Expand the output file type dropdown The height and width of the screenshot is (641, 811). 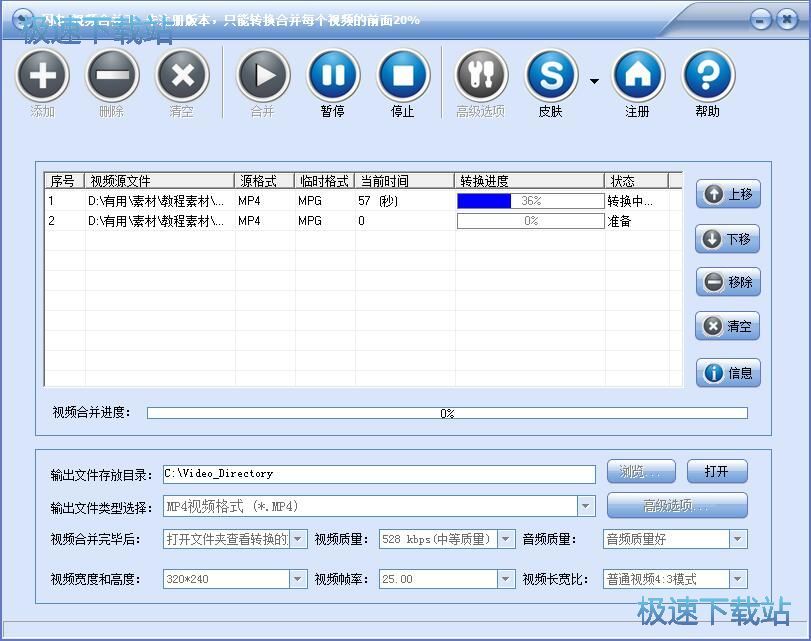tap(586, 506)
